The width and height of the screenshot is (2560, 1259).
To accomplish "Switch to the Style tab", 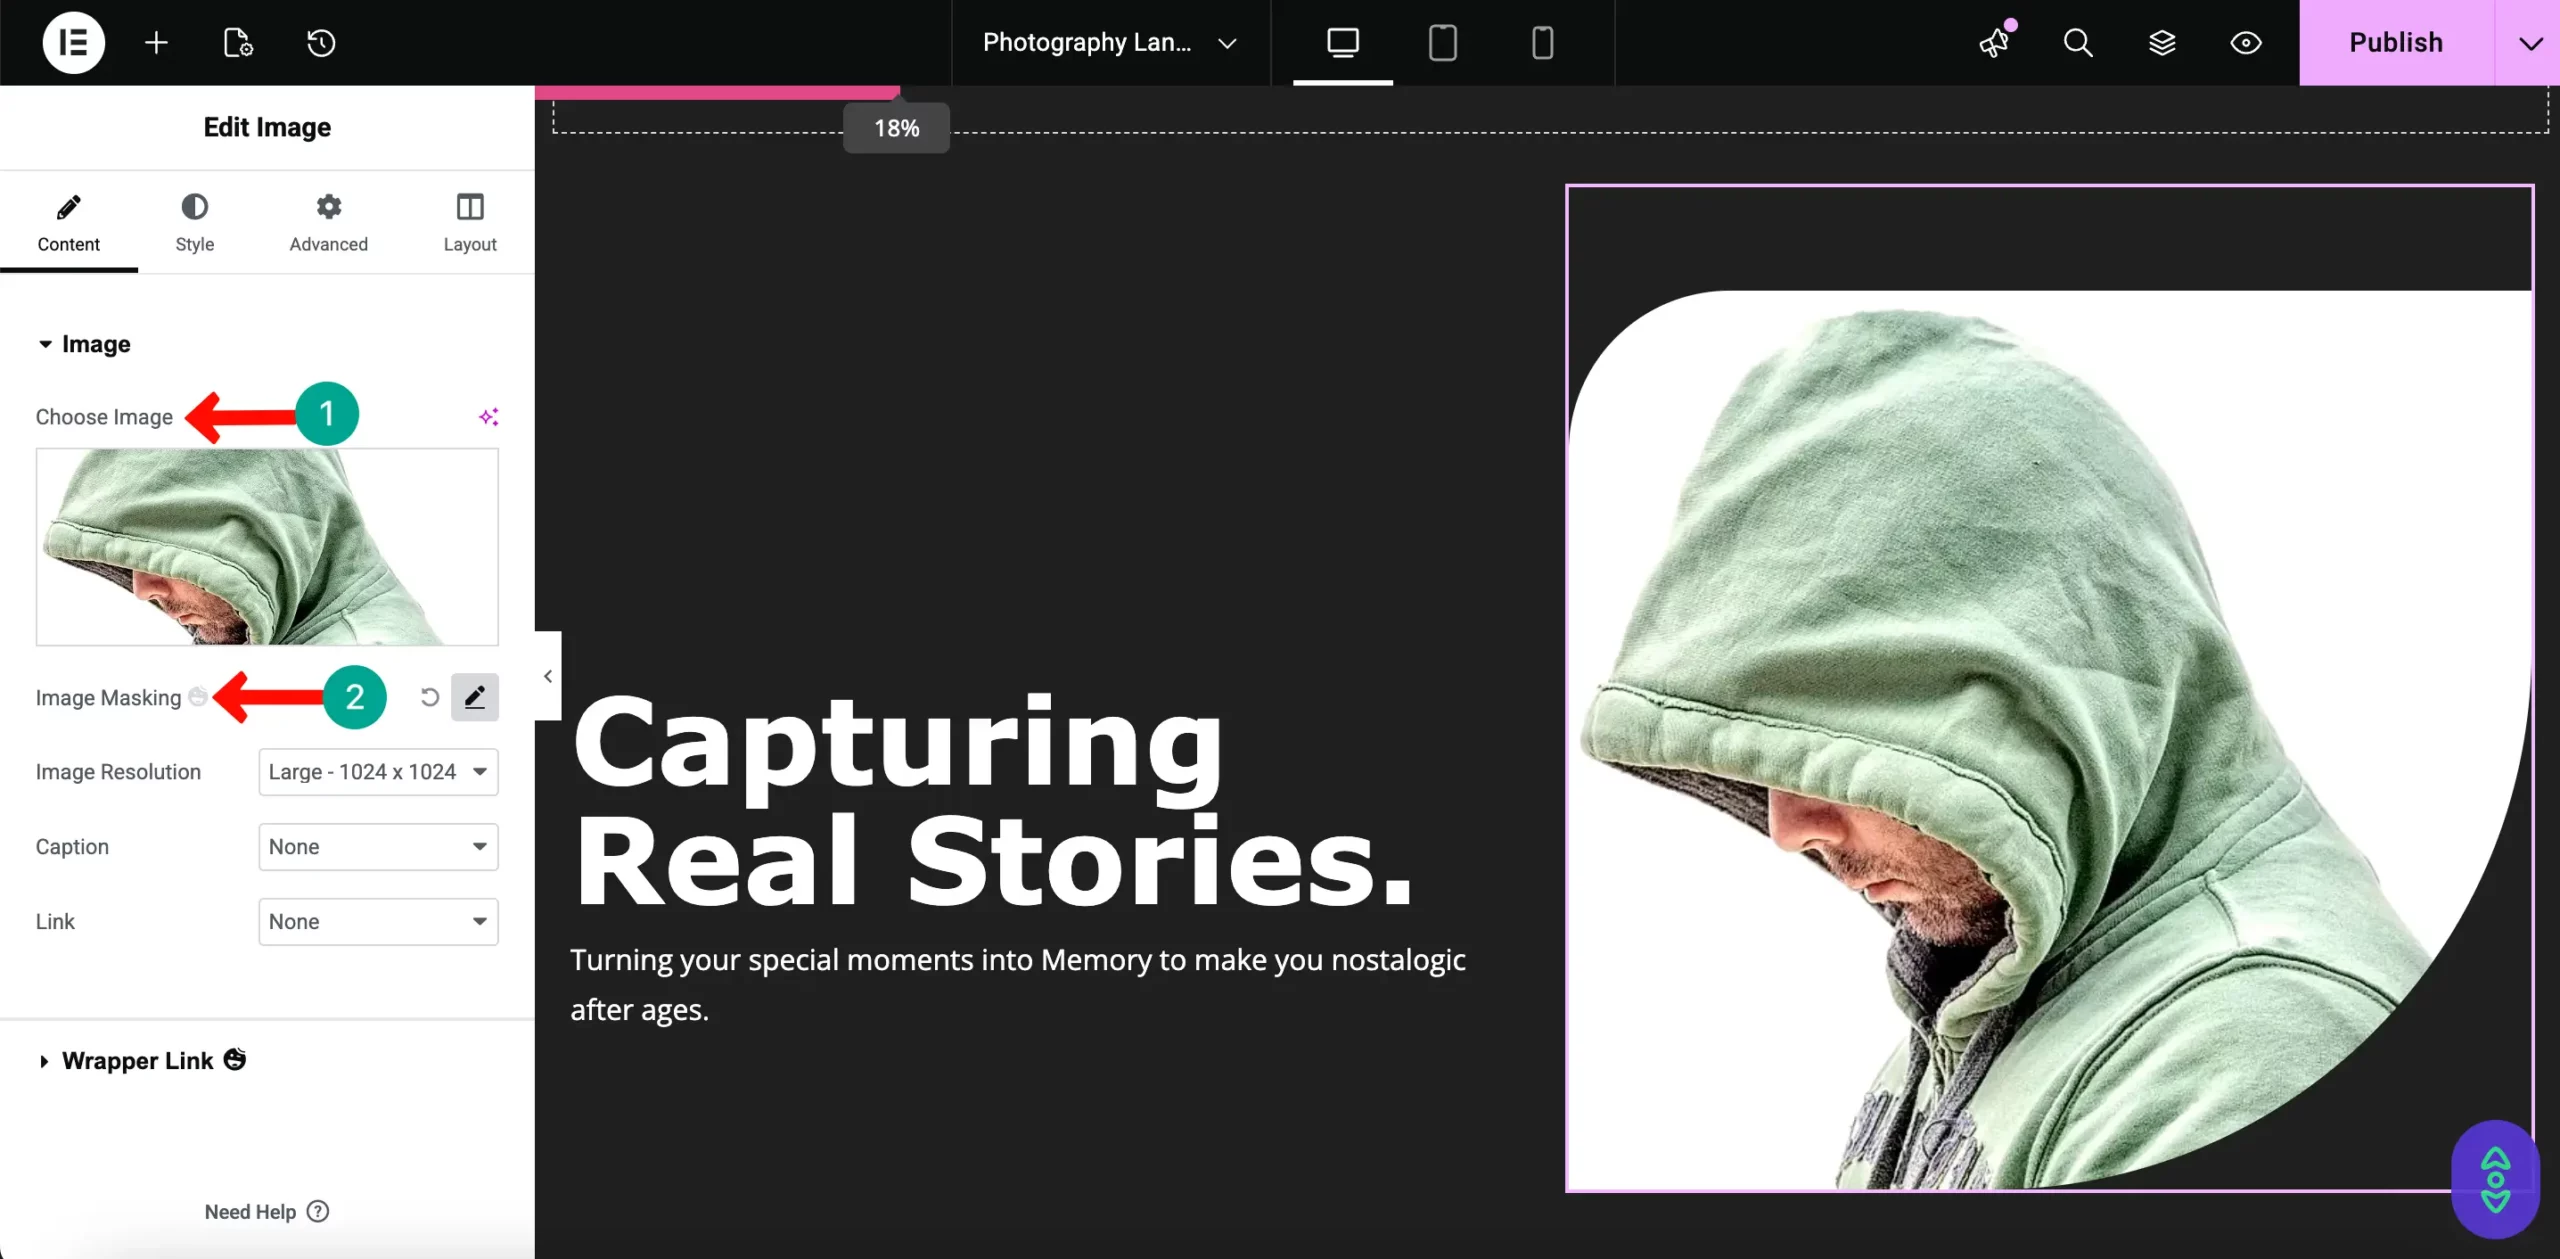I will (194, 222).
